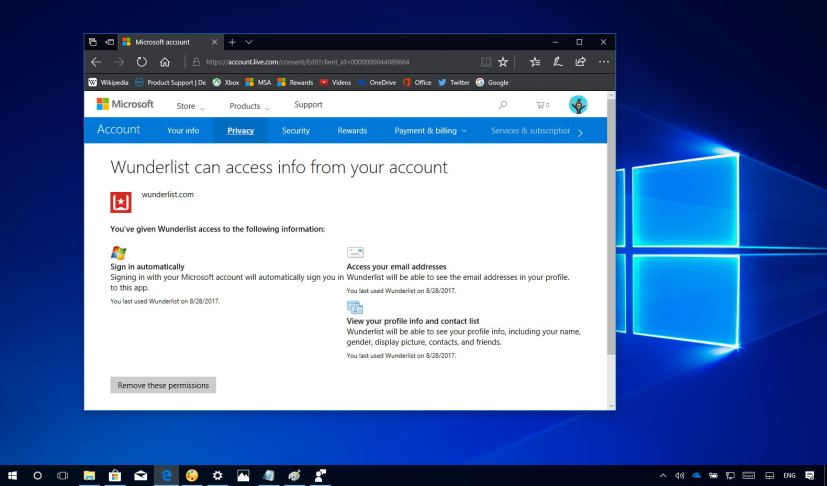Select the Privacy tab
827x486 pixels.
coord(241,130)
